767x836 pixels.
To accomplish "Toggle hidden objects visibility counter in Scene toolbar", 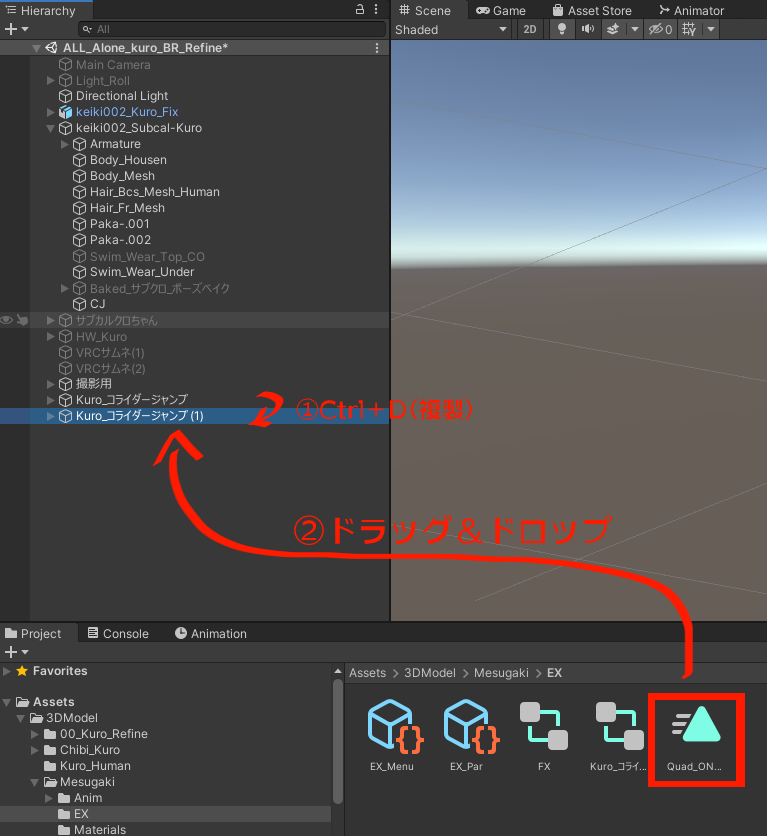I will pos(661,29).
